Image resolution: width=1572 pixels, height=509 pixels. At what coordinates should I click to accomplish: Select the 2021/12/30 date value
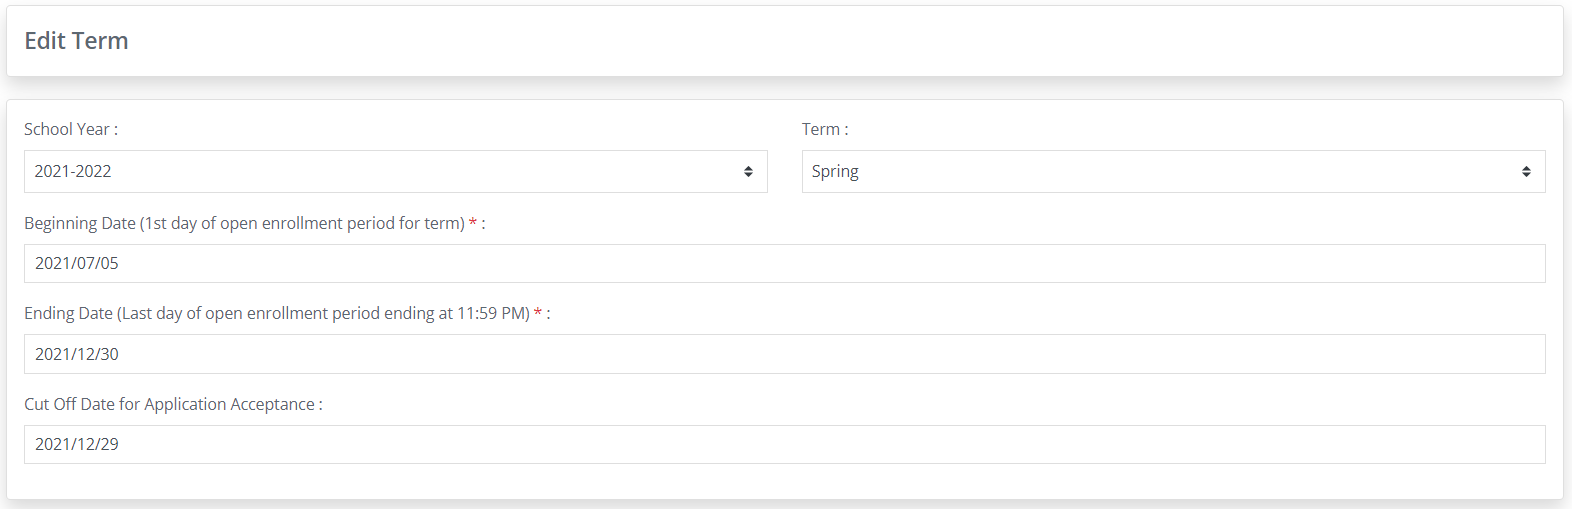click(77, 355)
